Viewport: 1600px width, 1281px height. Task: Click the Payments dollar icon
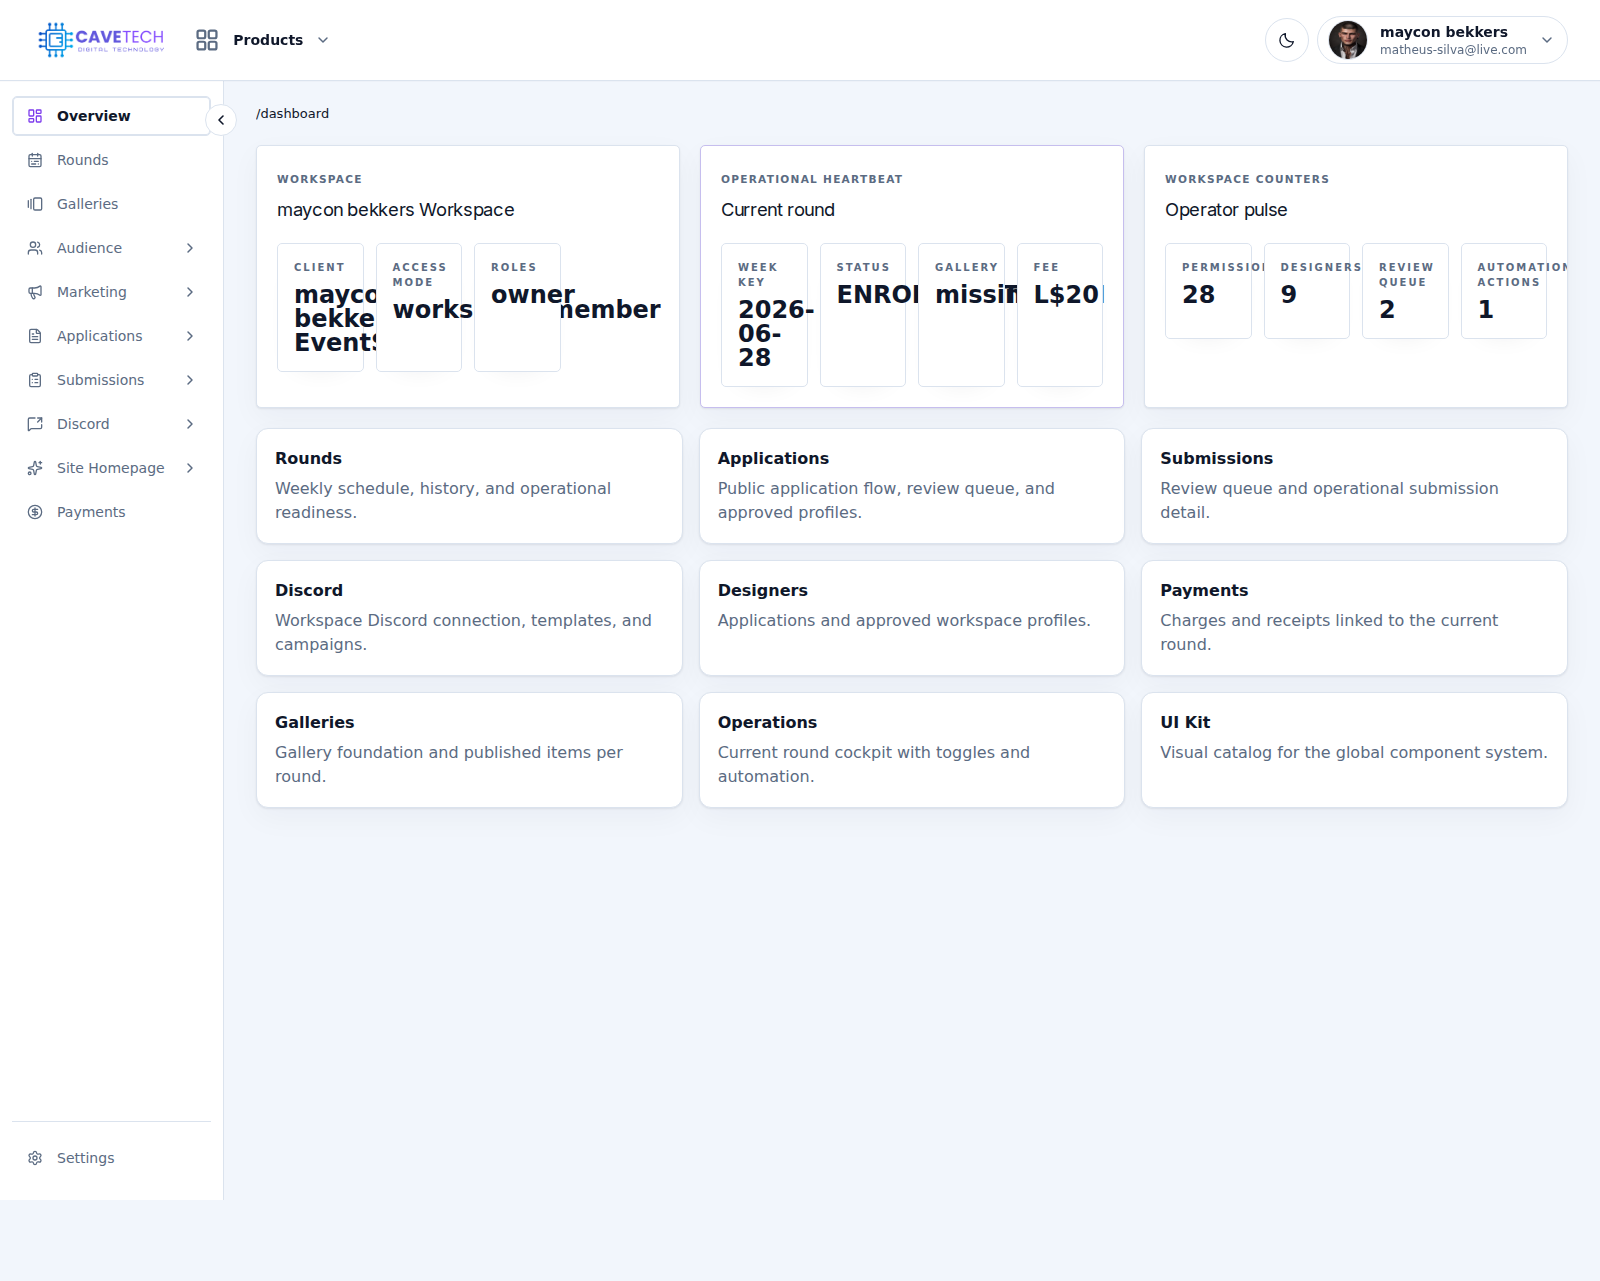click(x=35, y=512)
